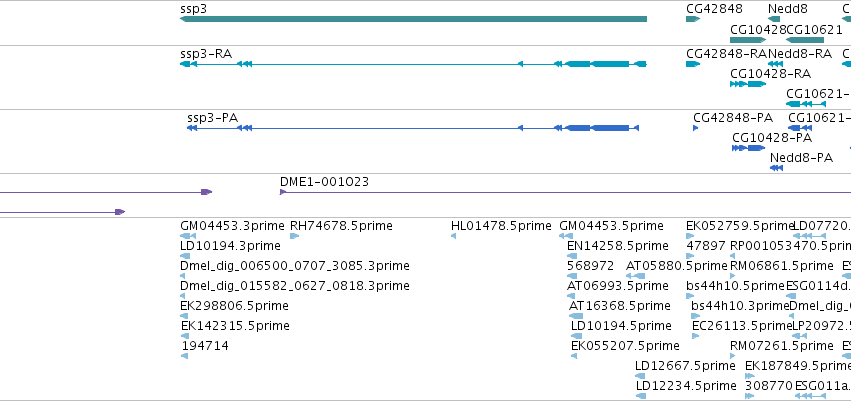Select the ssp3 gene bar
The image size is (851, 401).
tap(413, 19)
